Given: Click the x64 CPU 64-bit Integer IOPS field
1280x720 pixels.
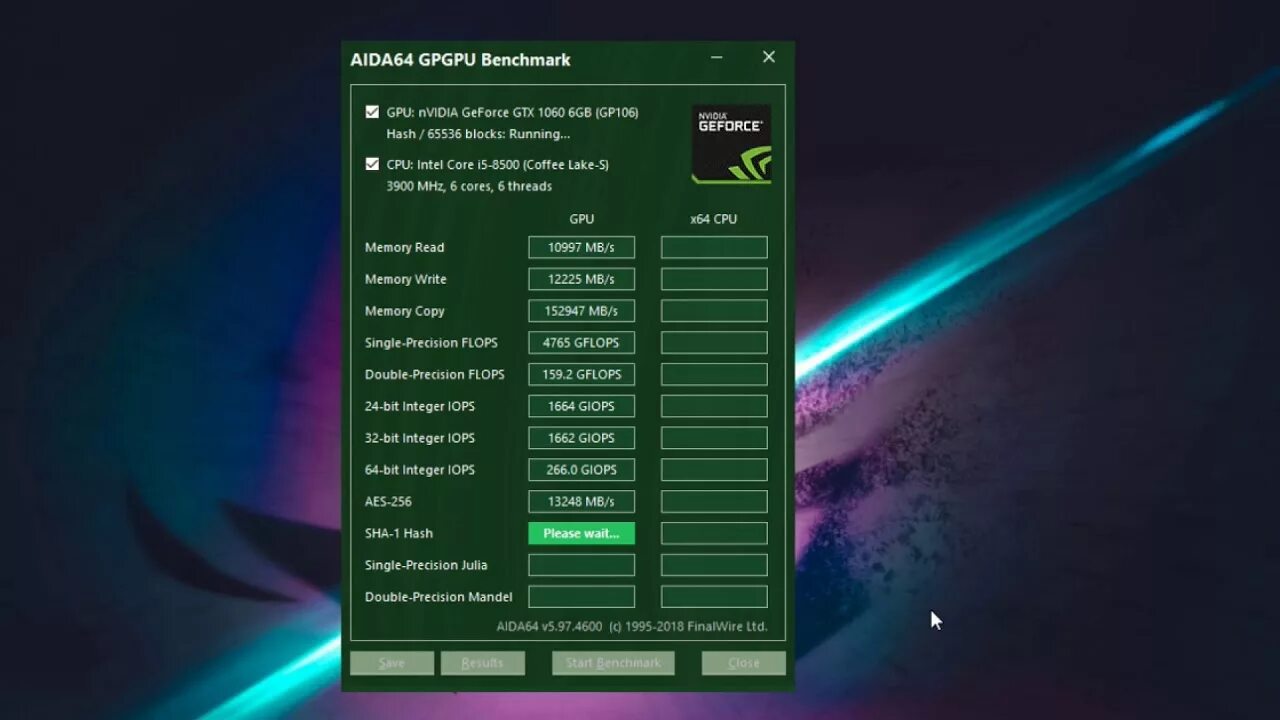Looking at the screenshot, I should (x=714, y=470).
